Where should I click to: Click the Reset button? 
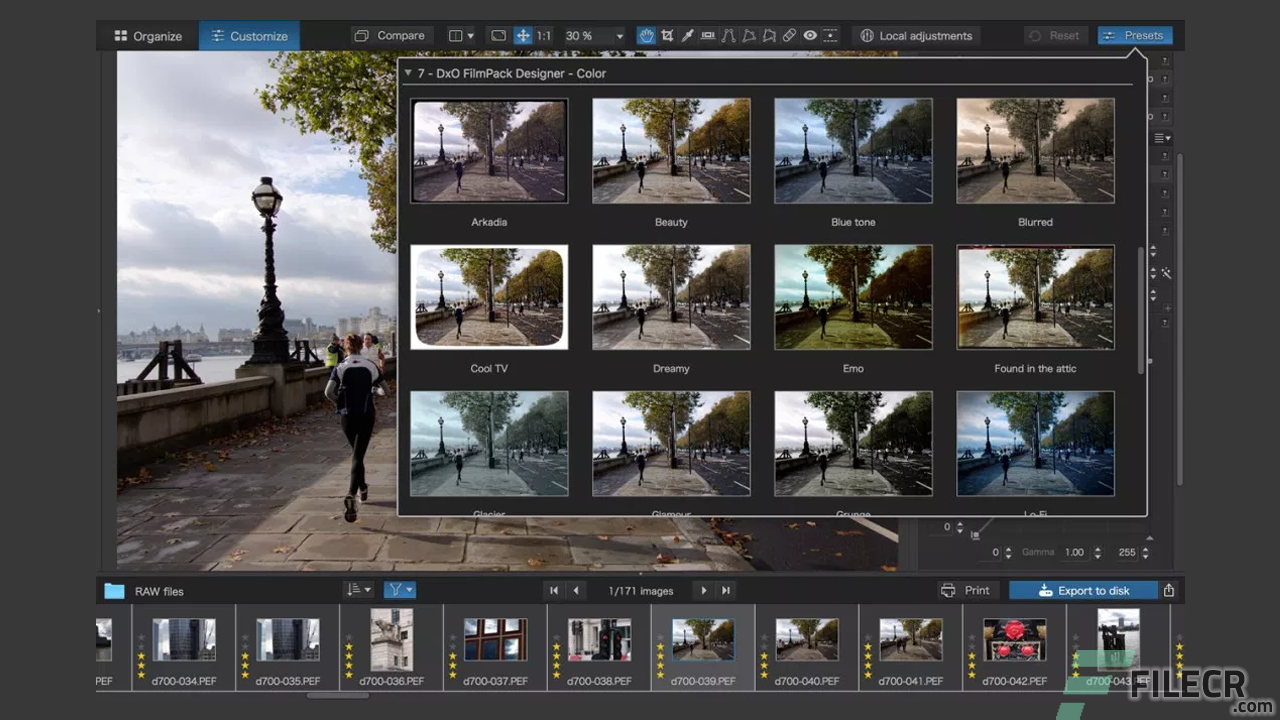[x=1054, y=35]
